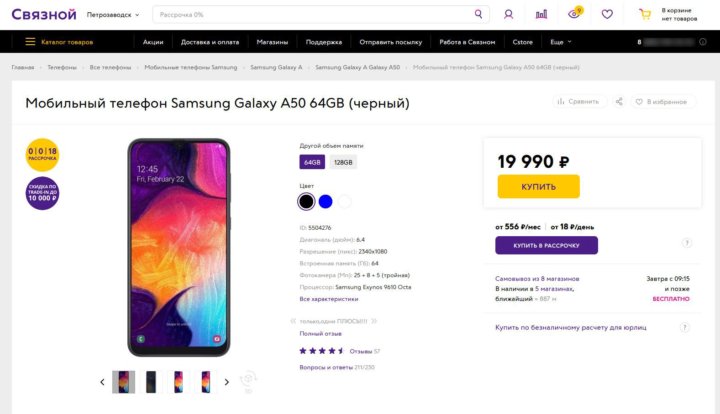
Task: Expand the Петрозаводск city dropdown
Action: click(x=113, y=15)
